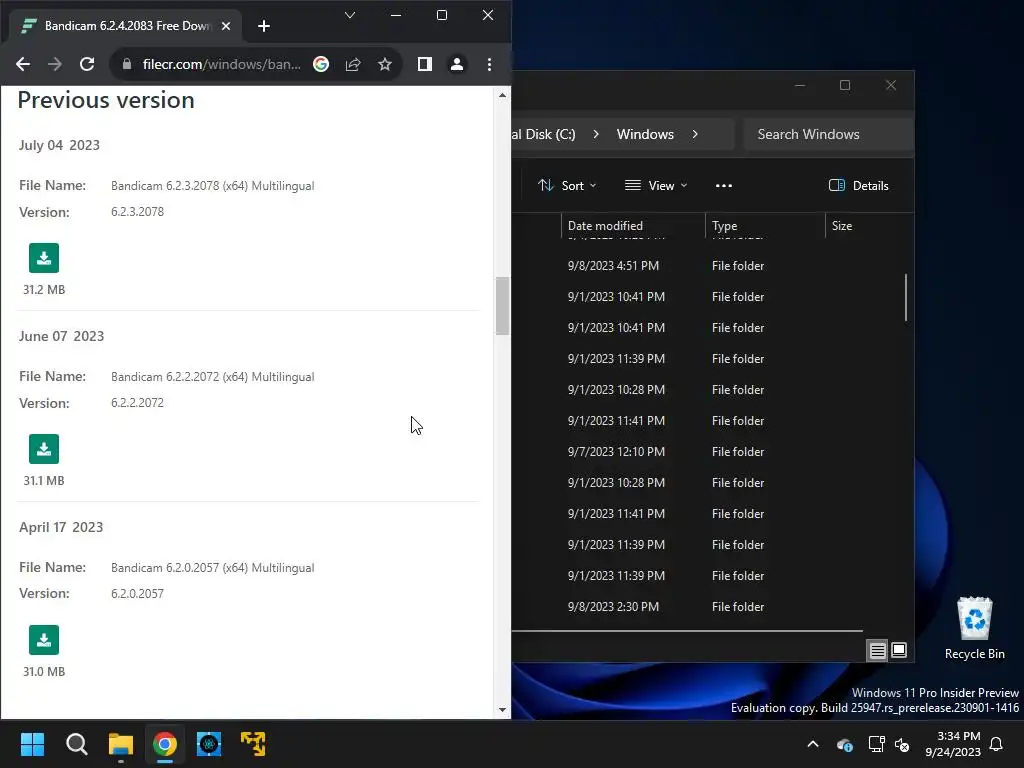Open the clock showing 3:34 PM
The image size is (1024, 768).
click(953, 744)
